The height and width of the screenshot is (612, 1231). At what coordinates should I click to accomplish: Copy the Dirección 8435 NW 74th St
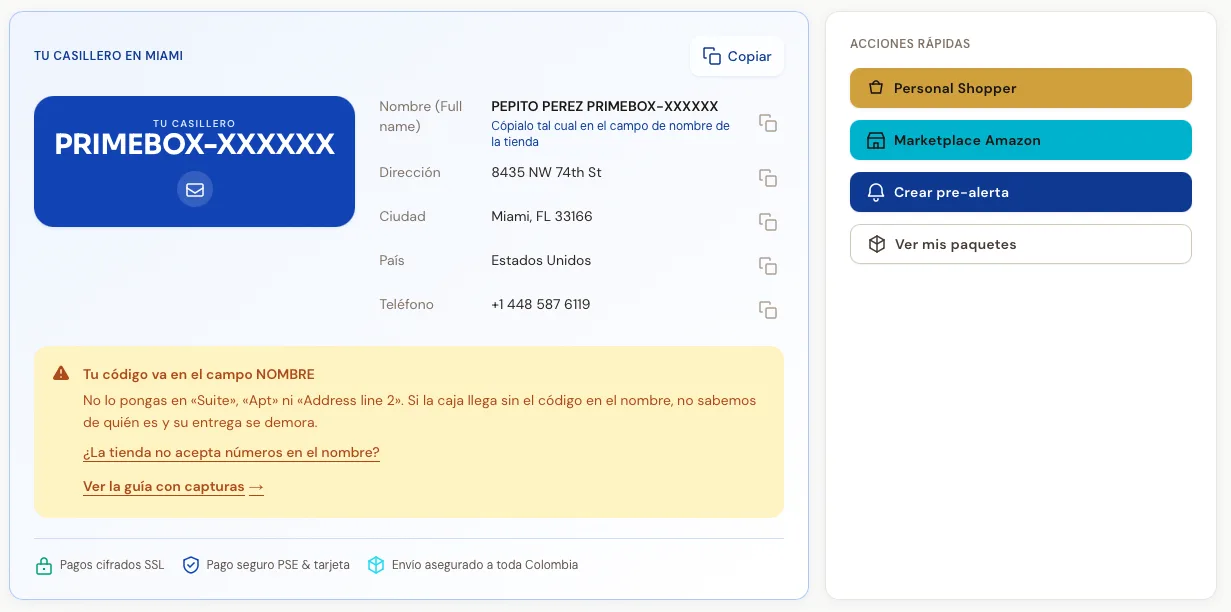tap(768, 178)
